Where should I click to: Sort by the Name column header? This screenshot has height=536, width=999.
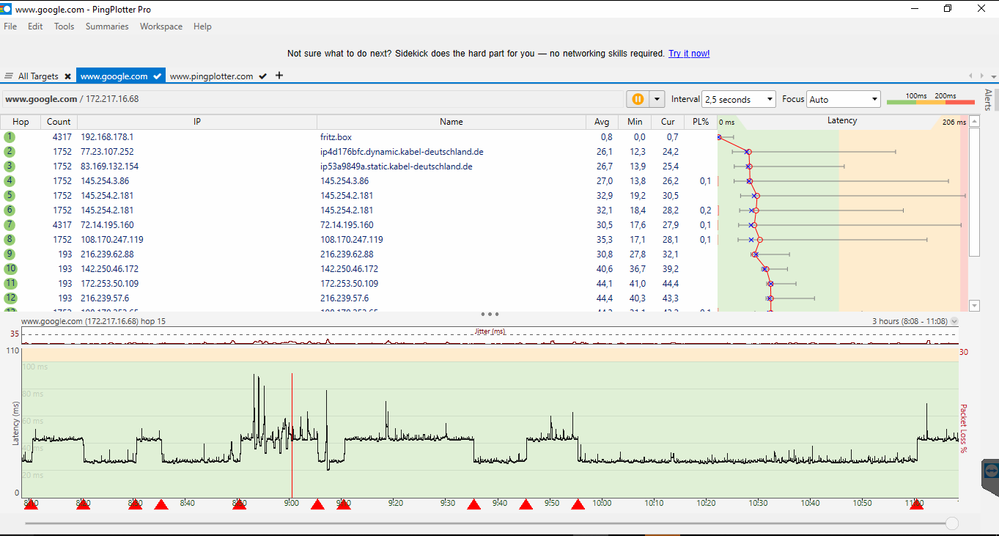pos(451,122)
